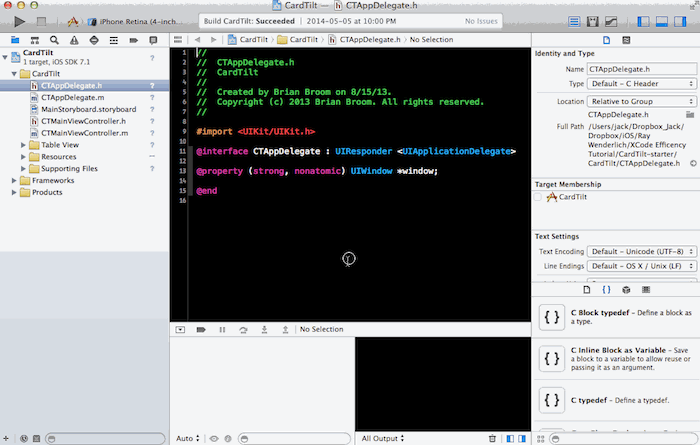This screenshot has width=700, height=445.
Task: Click the Name field CTAppDelegate.h
Action: pyautogui.click(x=642, y=69)
